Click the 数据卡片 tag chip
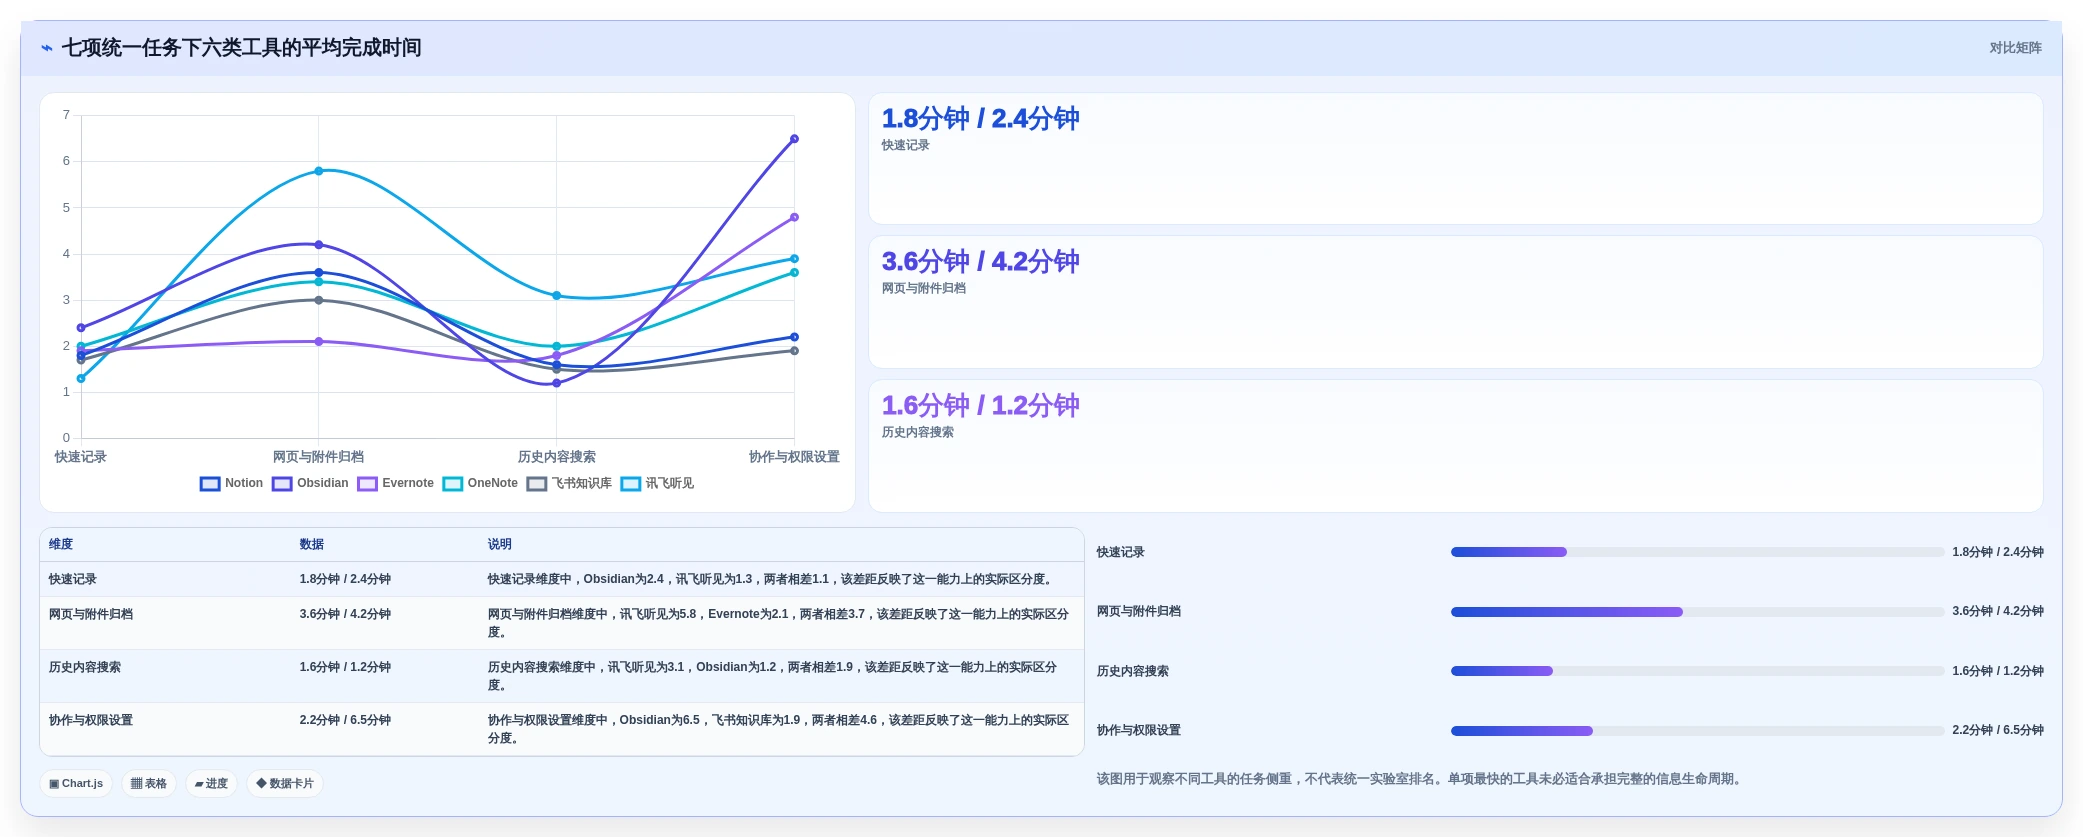 (x=285, y=783)
